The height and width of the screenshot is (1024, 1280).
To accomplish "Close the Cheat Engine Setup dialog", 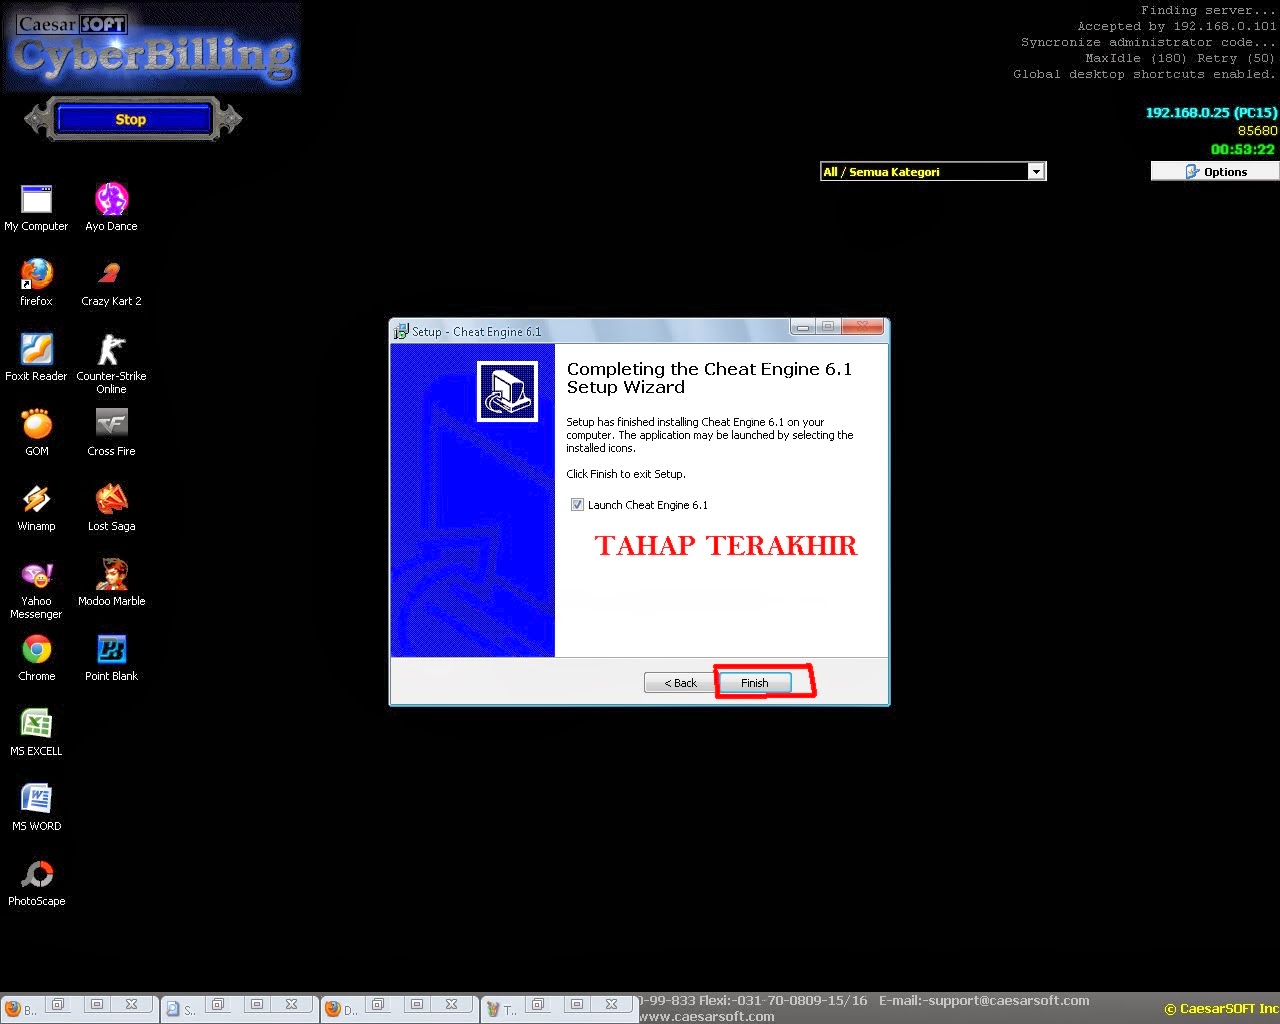I will click(x=863, y=327).
